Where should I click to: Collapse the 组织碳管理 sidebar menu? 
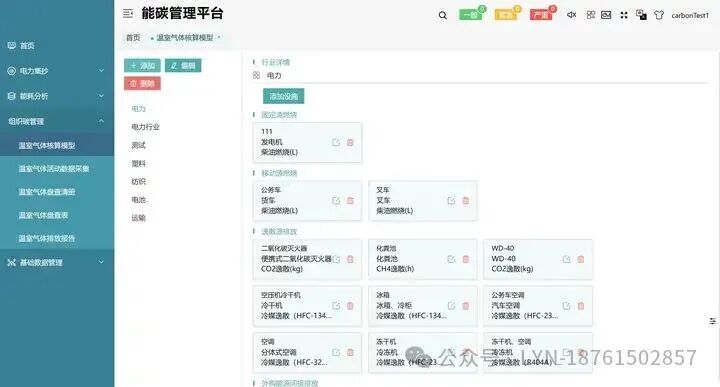tap(57, 121)
